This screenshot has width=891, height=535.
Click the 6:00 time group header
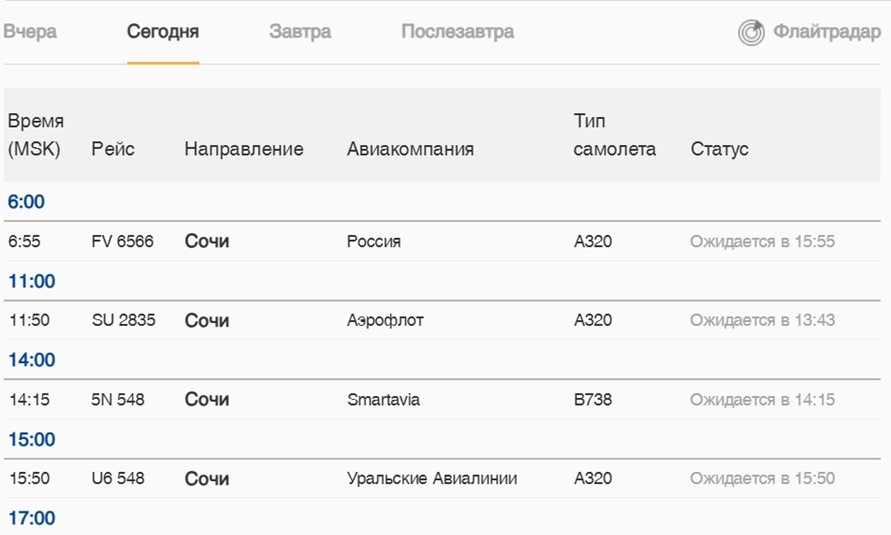pos(26,202)
